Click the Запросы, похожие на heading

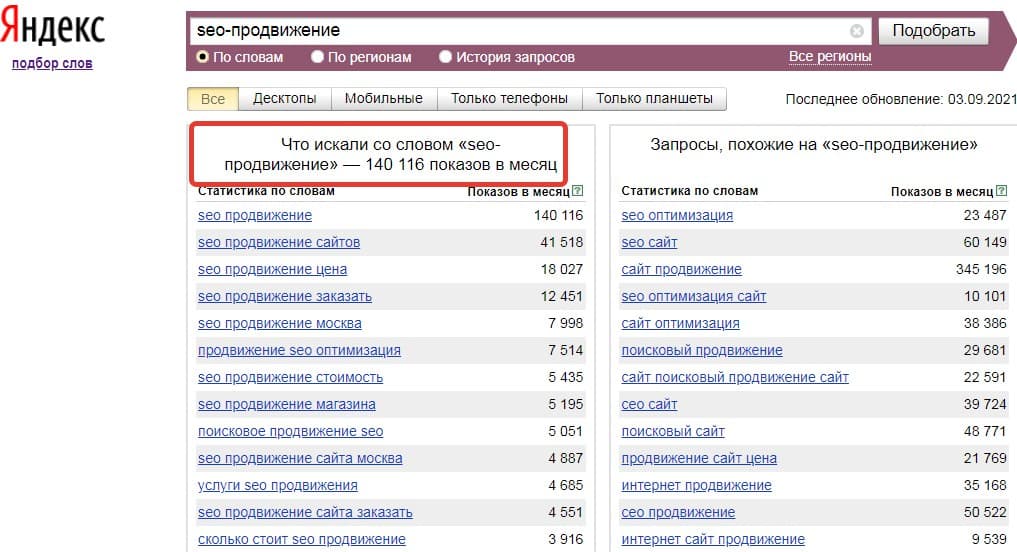[x=814, y=145]
